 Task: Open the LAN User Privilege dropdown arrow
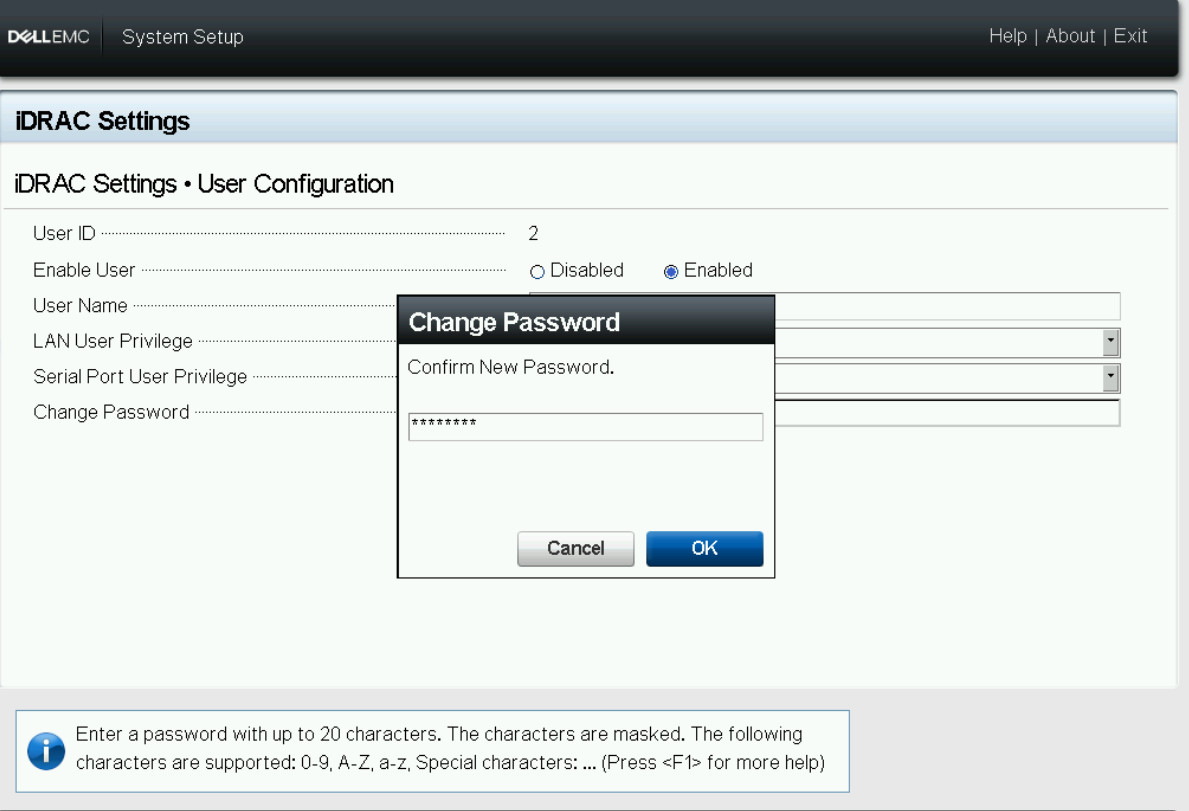click(1110, 342)
